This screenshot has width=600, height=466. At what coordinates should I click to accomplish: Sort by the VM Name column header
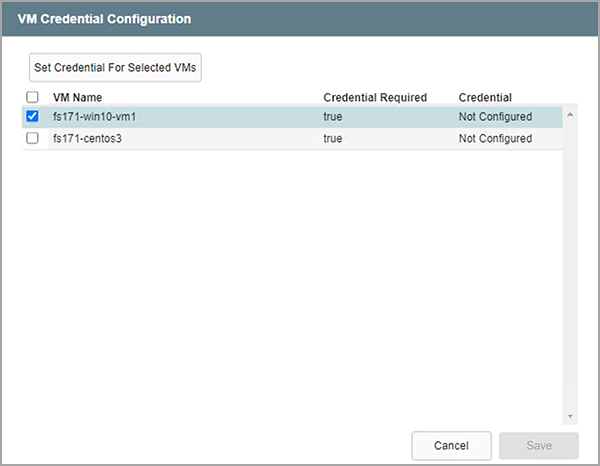click(x=77, y=98)
